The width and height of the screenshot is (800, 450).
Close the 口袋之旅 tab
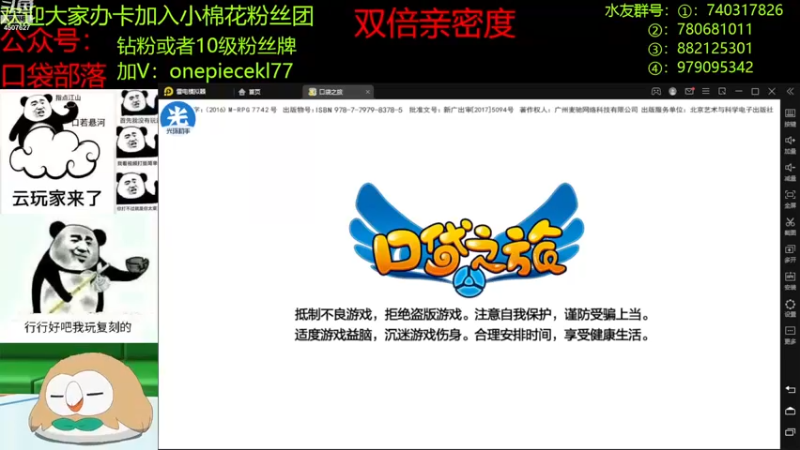click(367, 92)
